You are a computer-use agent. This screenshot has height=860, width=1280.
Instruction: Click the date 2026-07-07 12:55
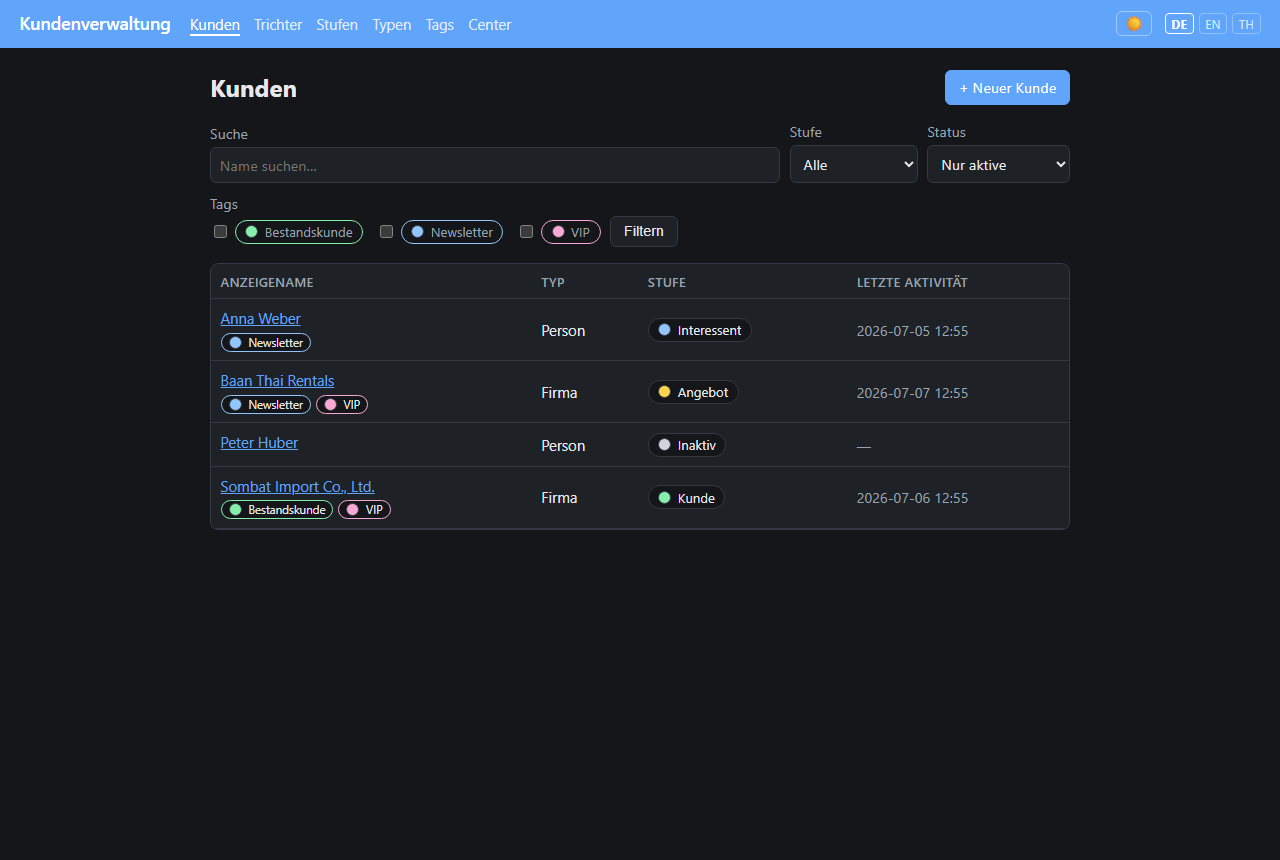912,393
